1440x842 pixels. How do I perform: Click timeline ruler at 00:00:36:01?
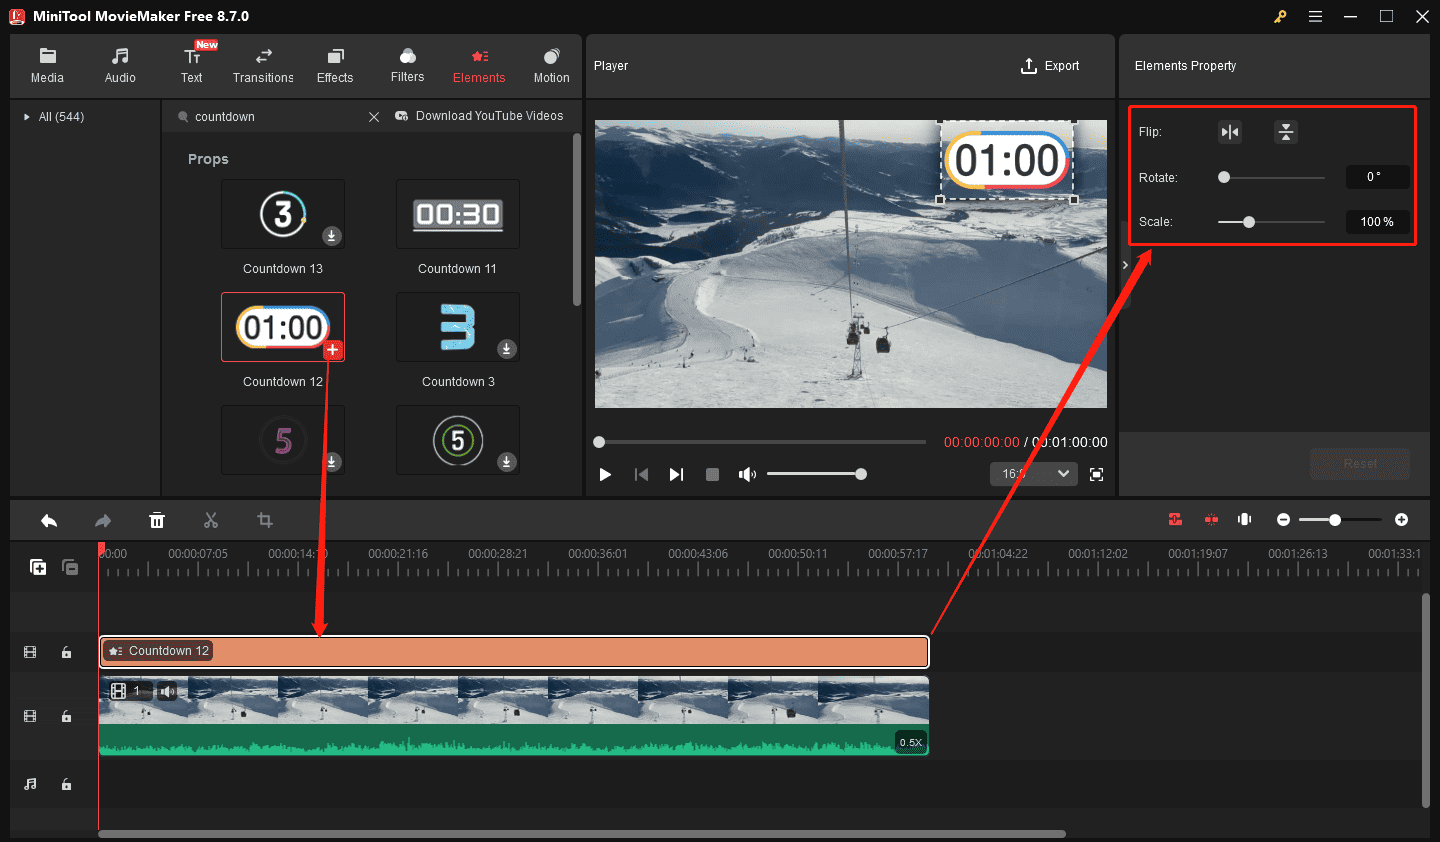click(598, 554)
